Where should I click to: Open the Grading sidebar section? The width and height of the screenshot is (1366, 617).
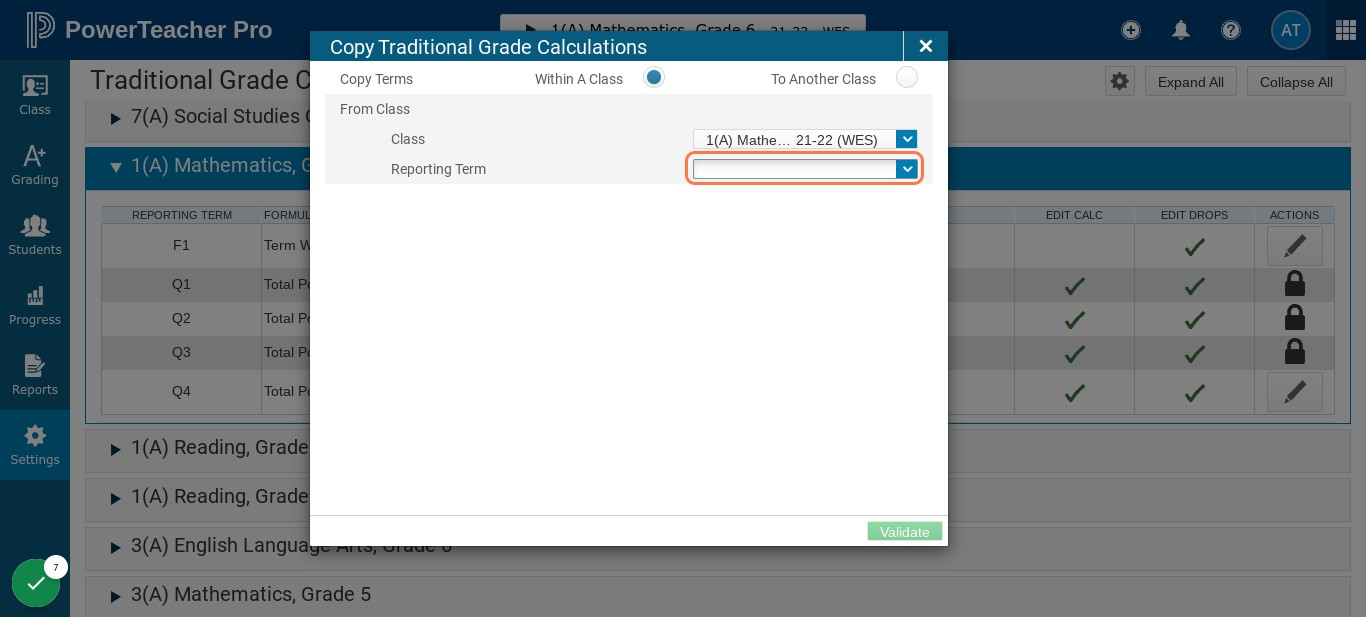click(x=35, y=165)
